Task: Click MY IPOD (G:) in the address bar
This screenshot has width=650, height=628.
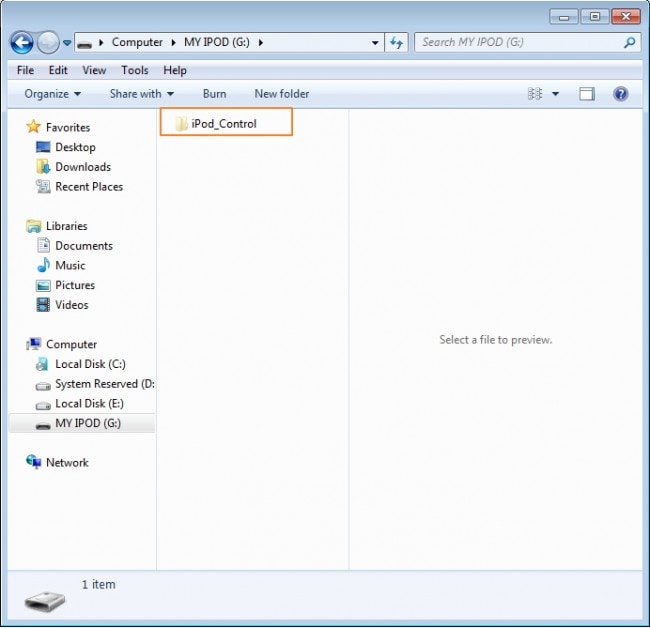Action: tap(217, 42)
